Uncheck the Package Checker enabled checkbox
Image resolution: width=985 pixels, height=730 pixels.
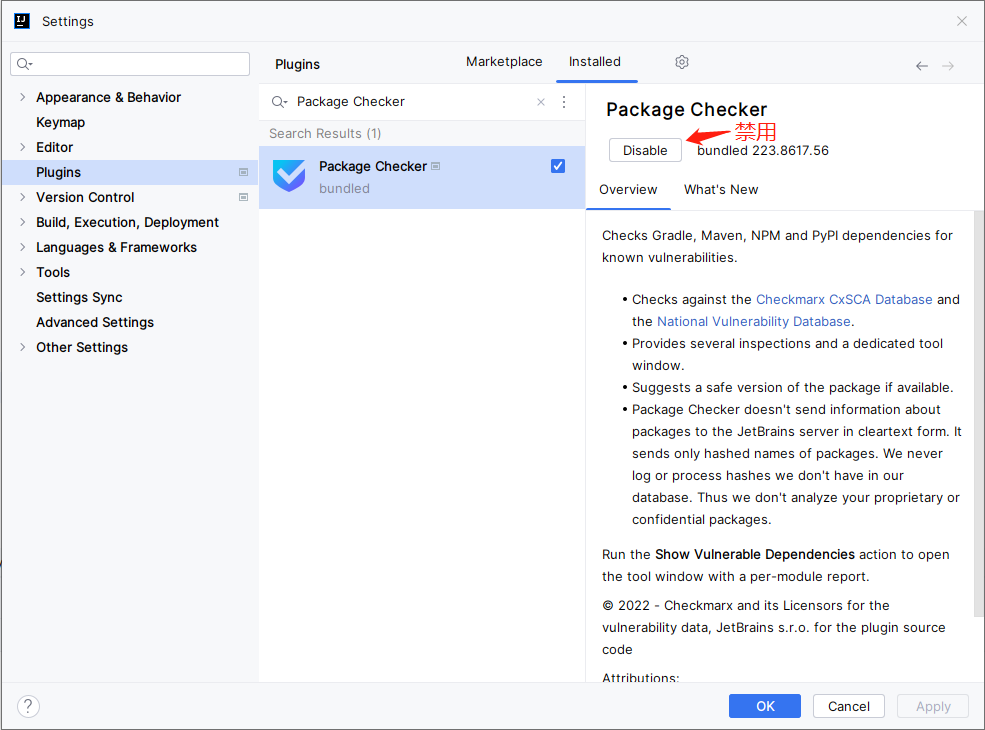point(558,166)
